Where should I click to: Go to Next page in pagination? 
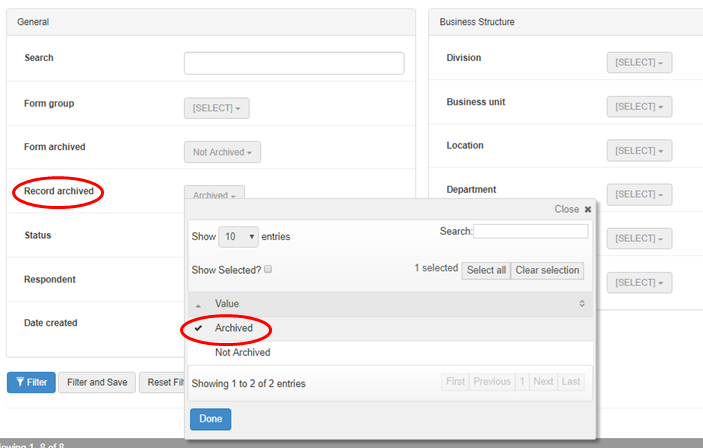coord(543,382)
